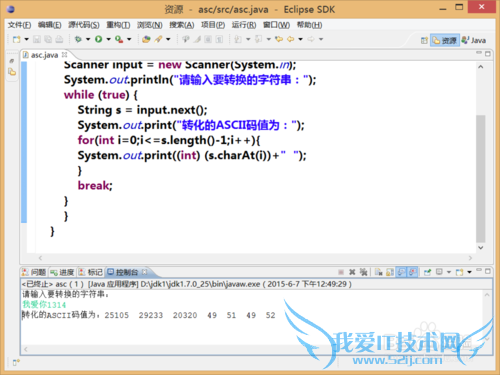Click the New file wizard icon
Image resolution: width=500 pixels, height=375 pixels.
click(x=16, y=39)
